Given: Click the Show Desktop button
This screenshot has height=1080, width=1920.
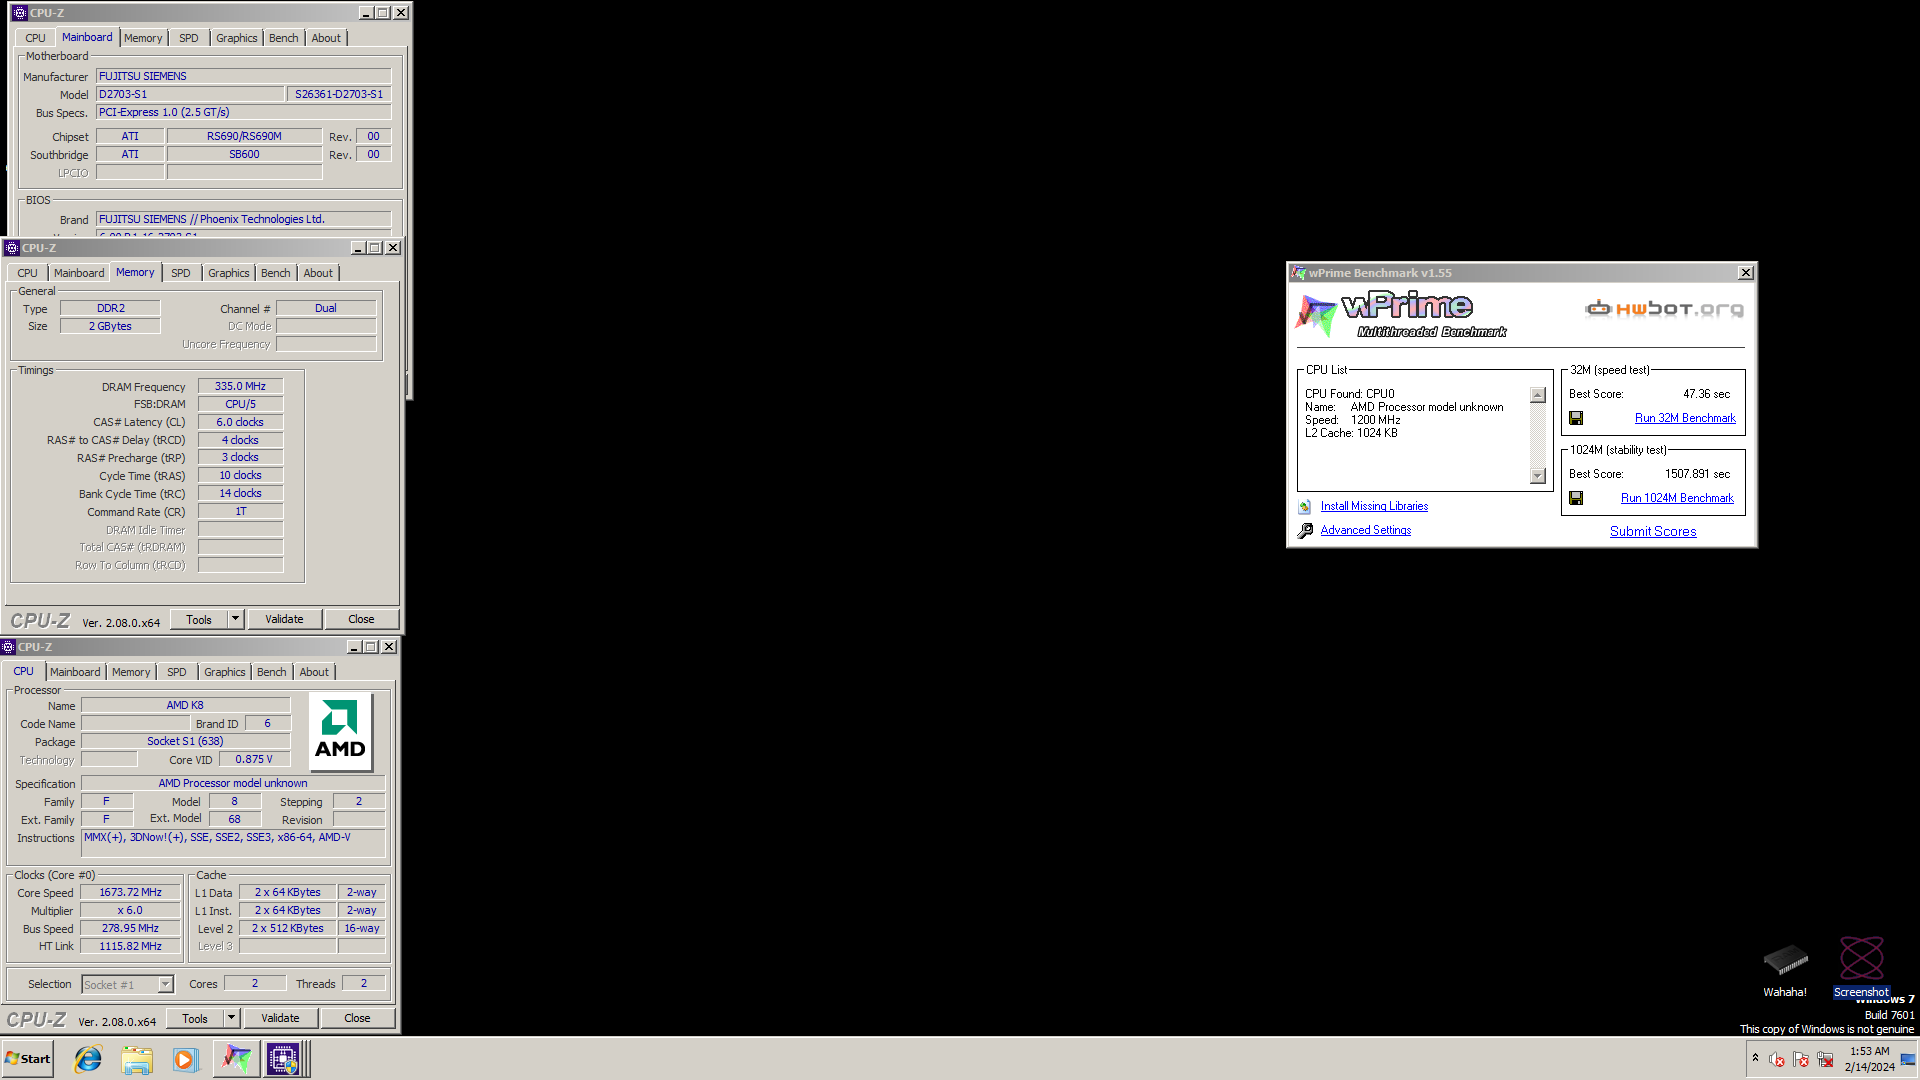Looking at the screenshot, I should click(x=1908, y=1059).
